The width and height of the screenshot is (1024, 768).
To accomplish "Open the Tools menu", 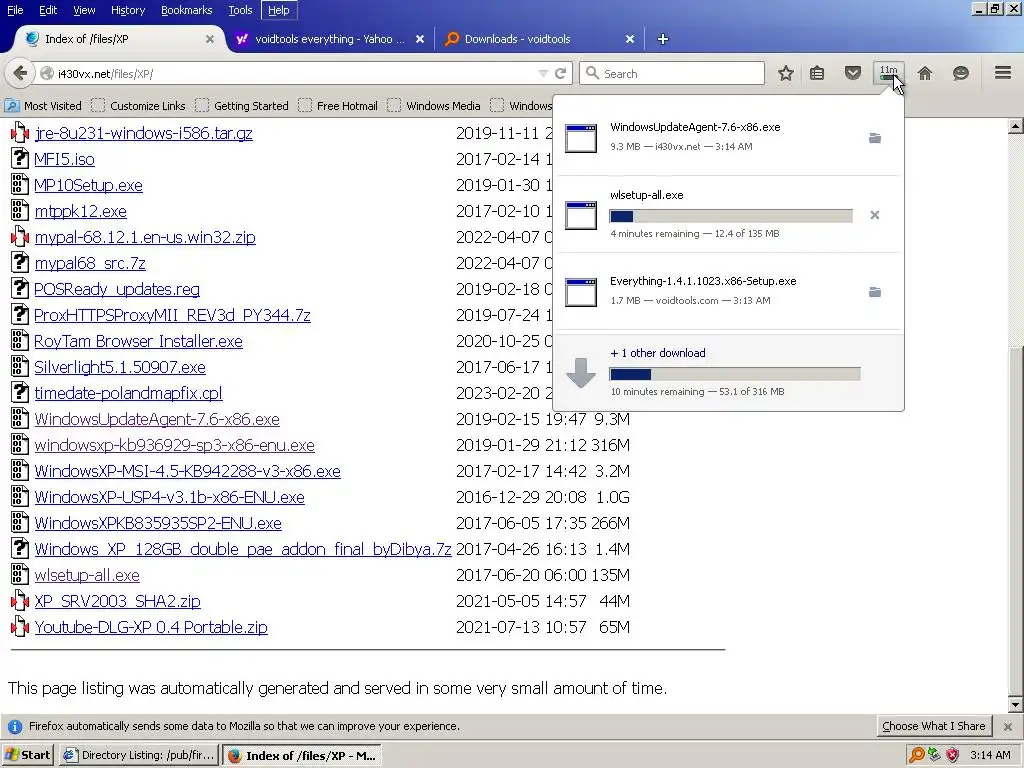I will (240, 10).
